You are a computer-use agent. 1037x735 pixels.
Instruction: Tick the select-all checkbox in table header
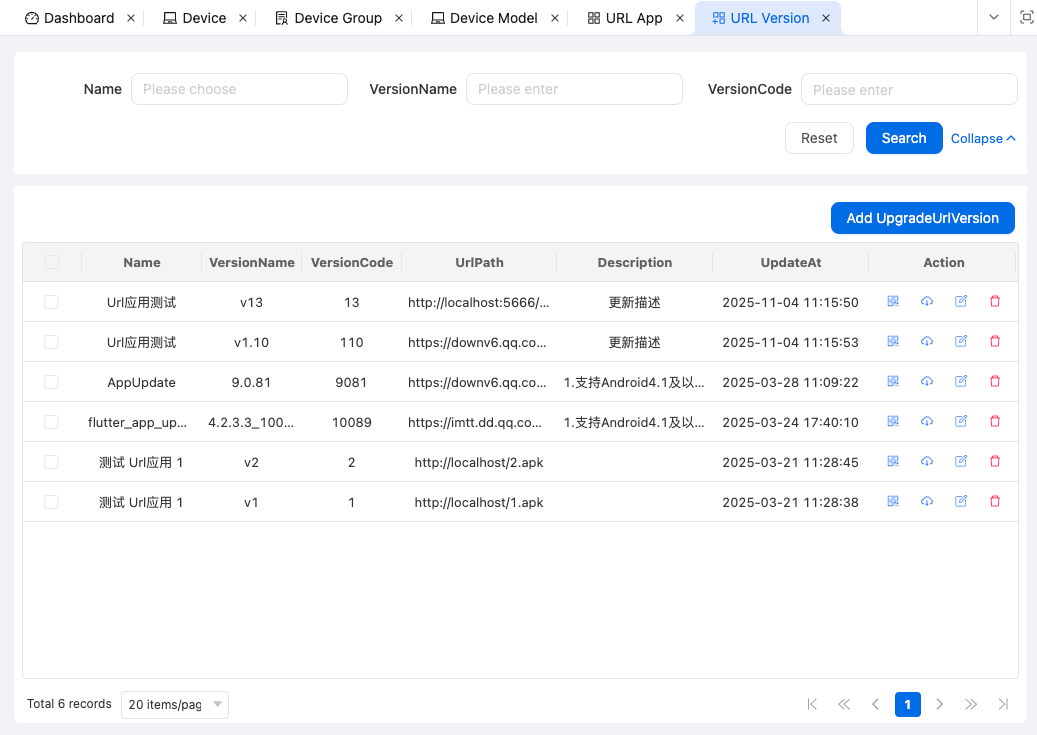click(x=52, y=262)
